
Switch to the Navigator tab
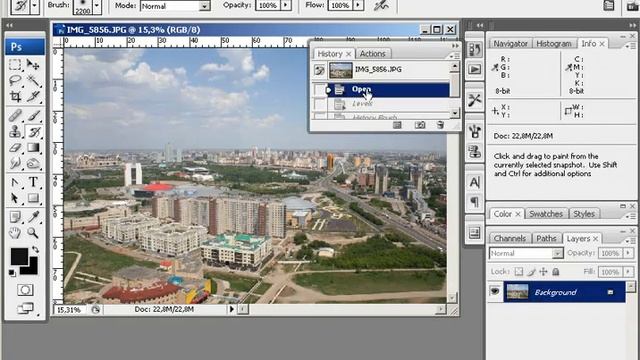click(x=510, y=44)
